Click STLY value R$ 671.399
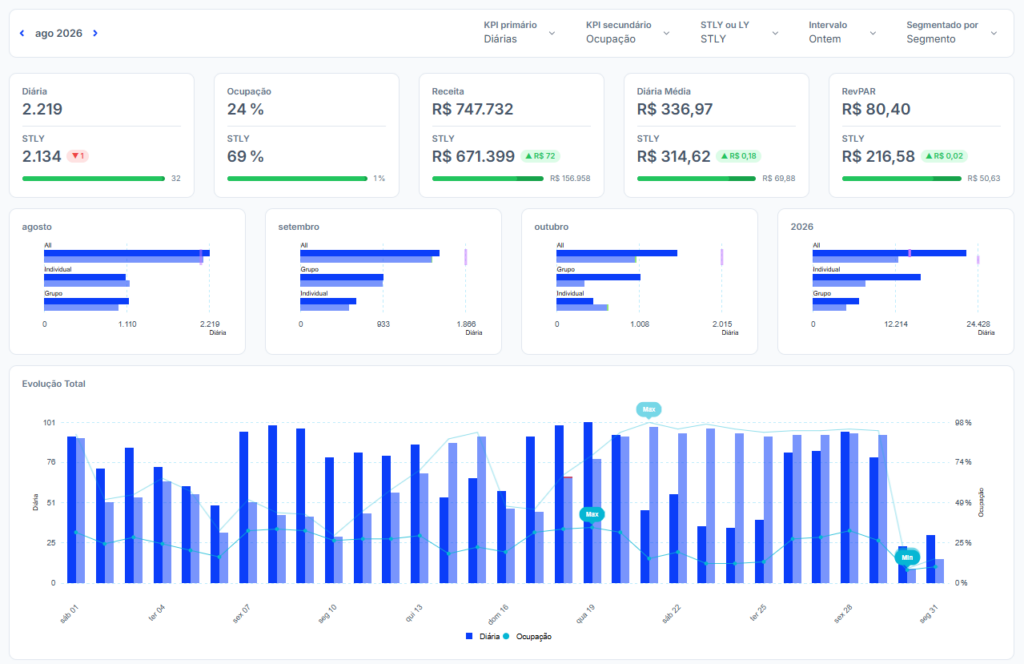1024x664 pixels. [473, 157]
